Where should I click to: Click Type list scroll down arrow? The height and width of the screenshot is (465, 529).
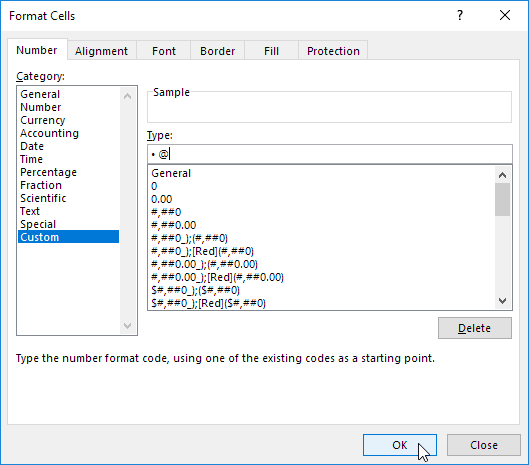point(502,301)
